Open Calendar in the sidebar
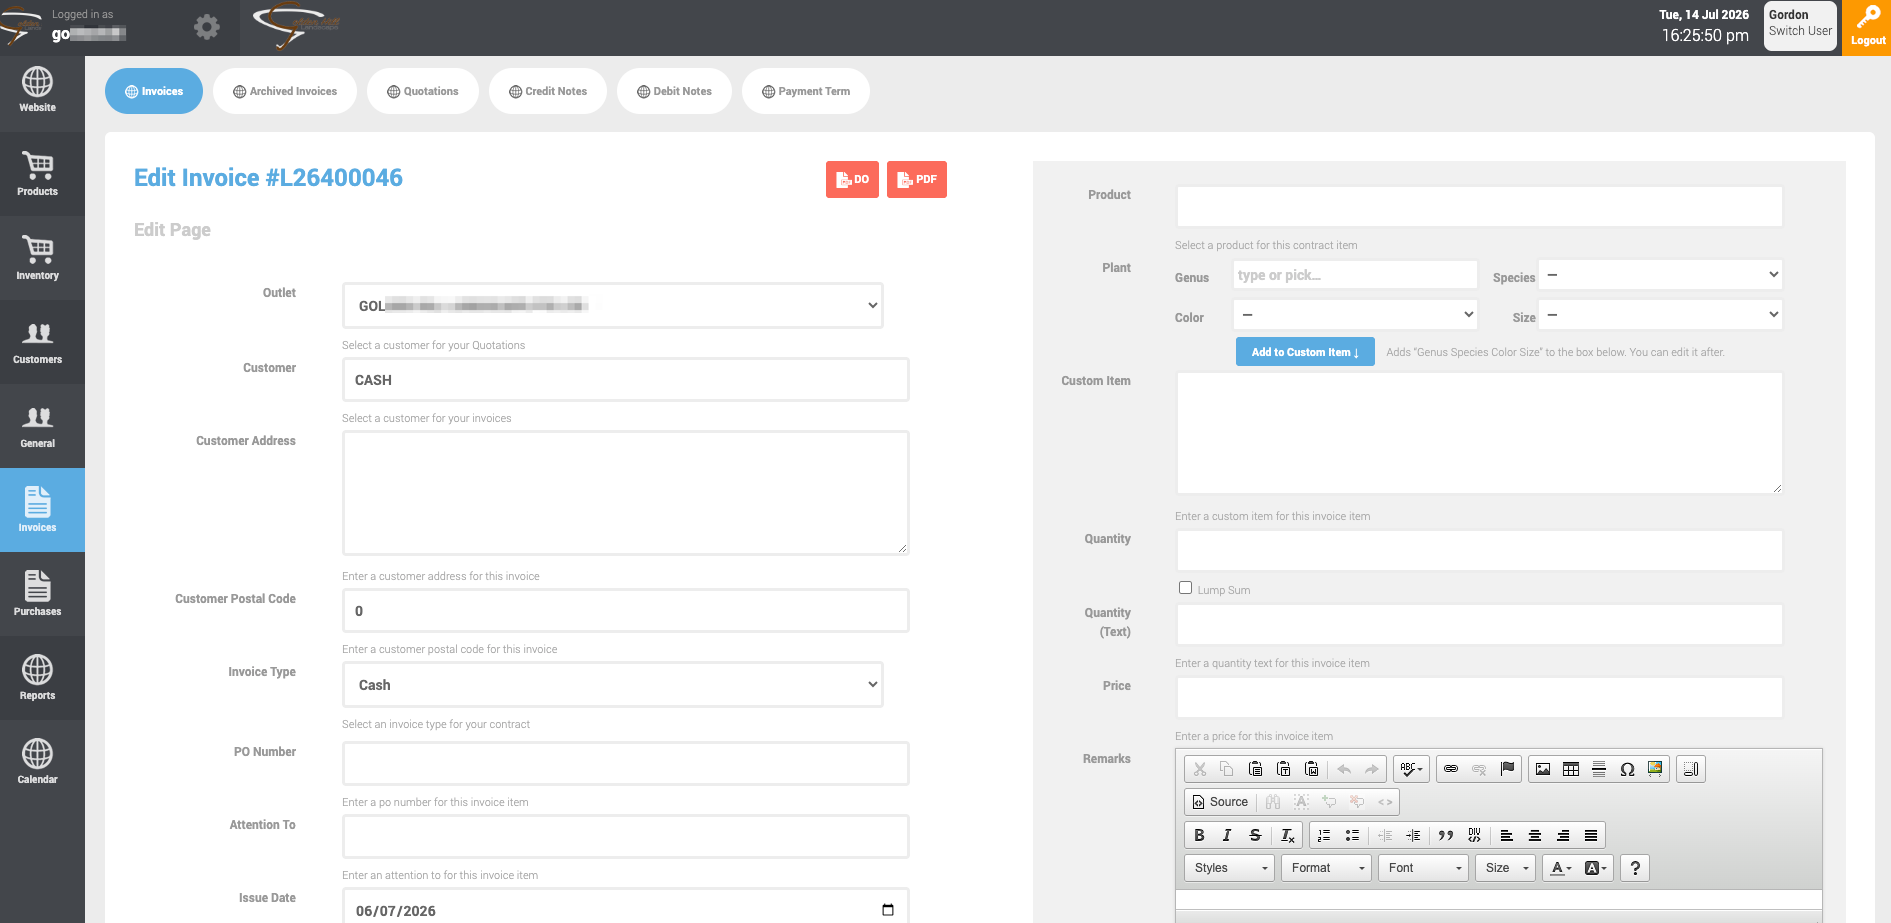Viewport: 1891px width, 923px height. (x=38, y=762)
